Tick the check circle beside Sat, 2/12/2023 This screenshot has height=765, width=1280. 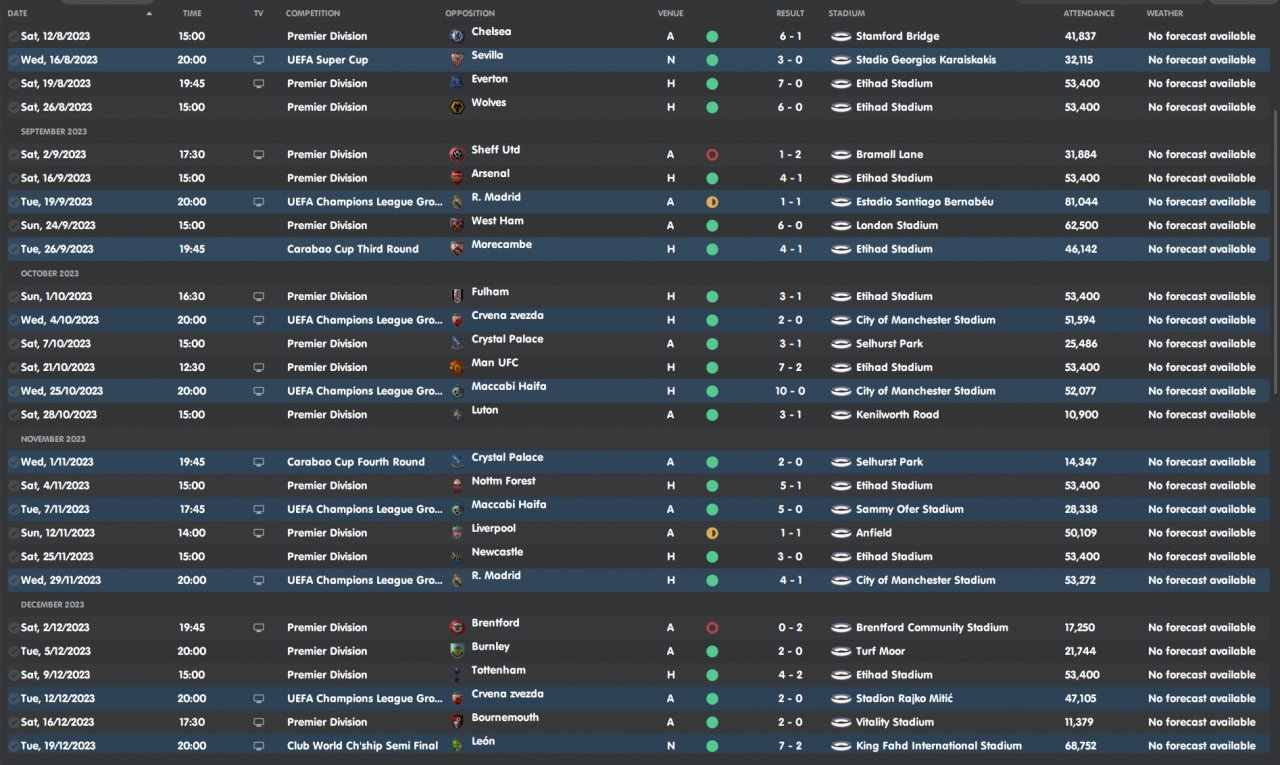13,628
